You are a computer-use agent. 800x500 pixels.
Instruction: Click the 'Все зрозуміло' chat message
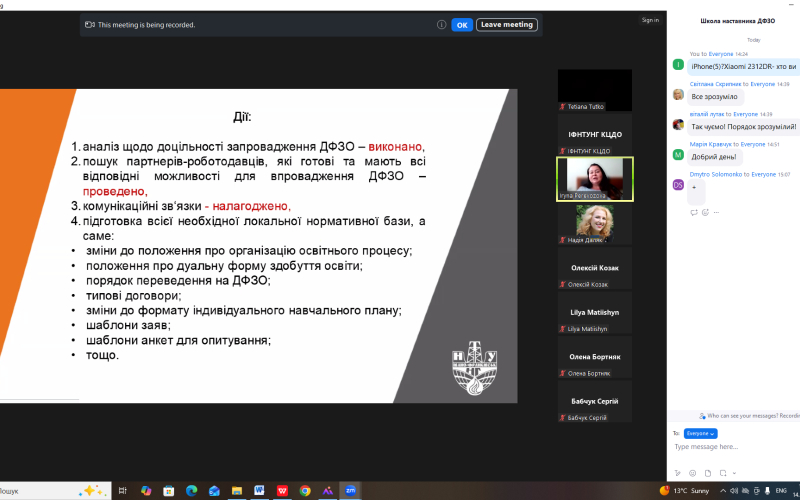pyautogui.click(x=714, y=97)
